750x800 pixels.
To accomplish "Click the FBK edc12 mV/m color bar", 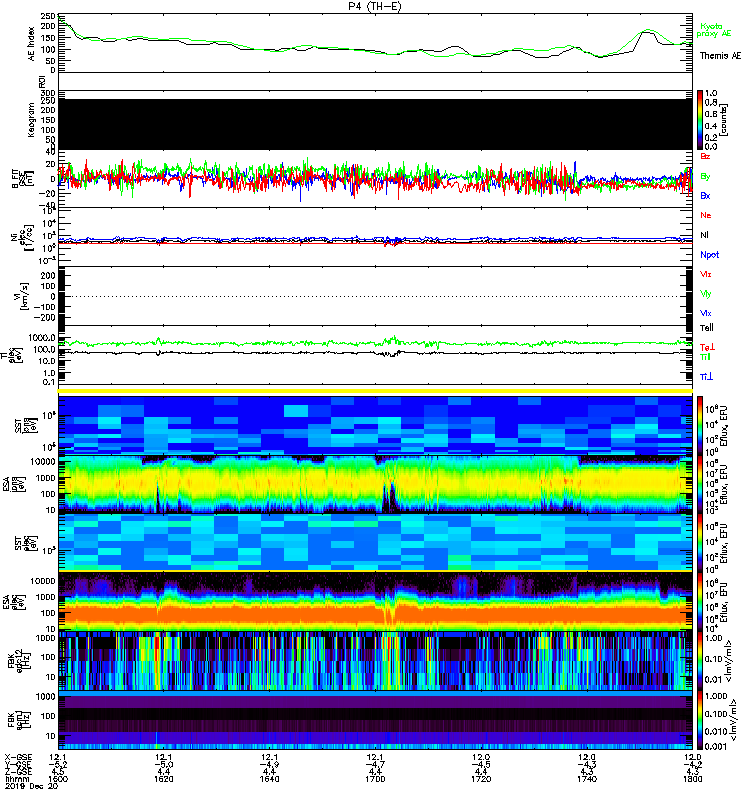I will pyautogui.click(x=700, y=661).
